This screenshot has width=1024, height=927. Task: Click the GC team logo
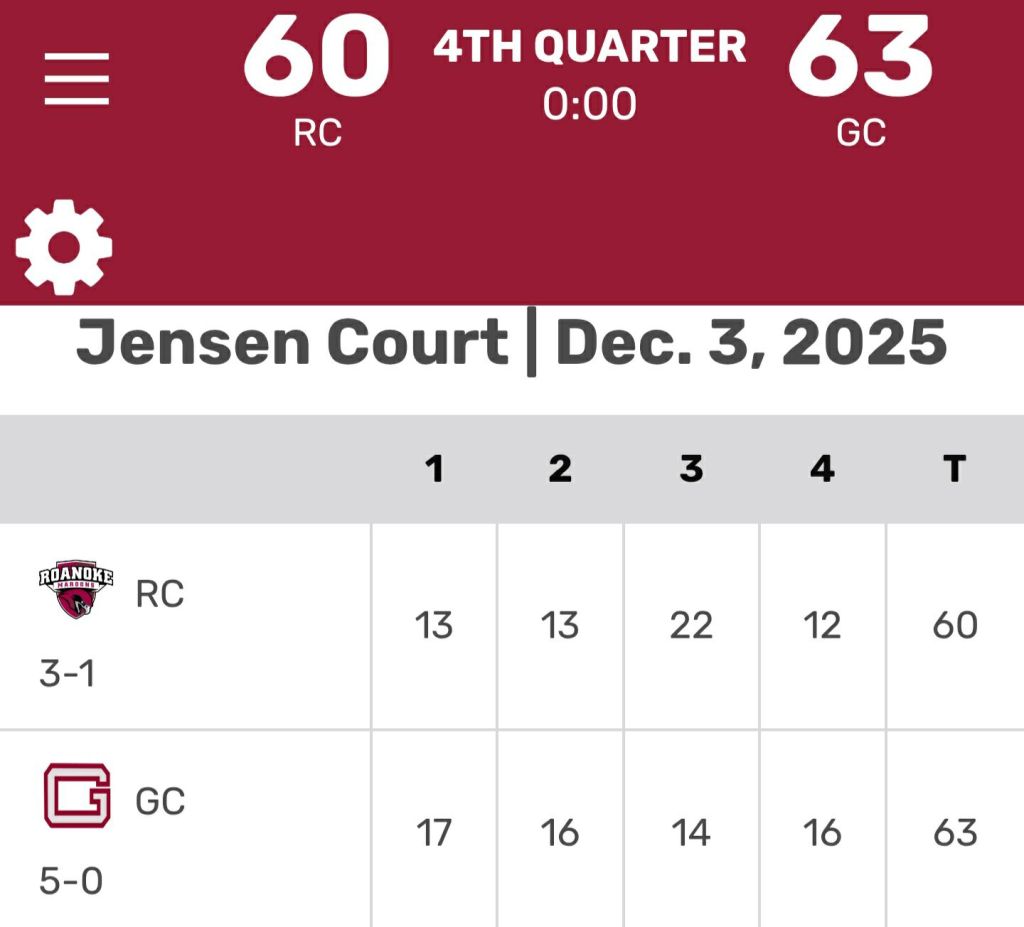(x=77, y=795)
